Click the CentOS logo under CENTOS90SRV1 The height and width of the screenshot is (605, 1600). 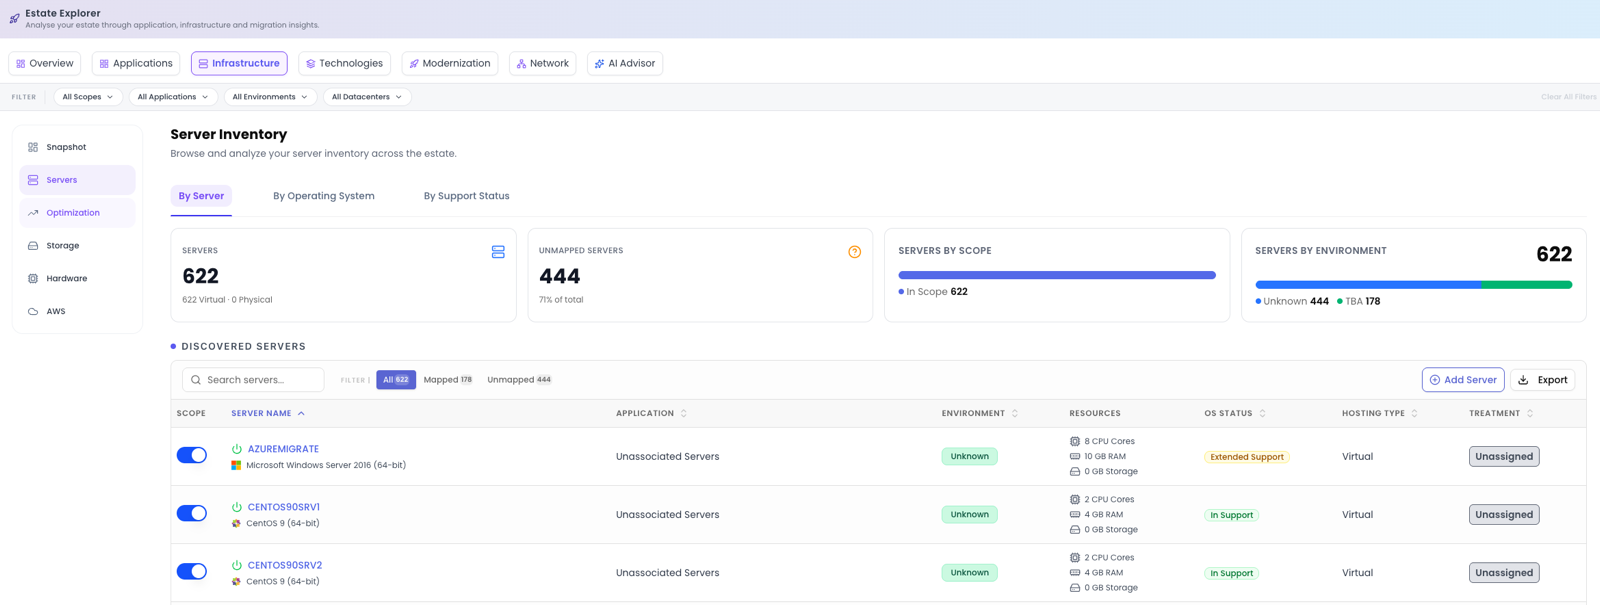click(x=236, y=523)
